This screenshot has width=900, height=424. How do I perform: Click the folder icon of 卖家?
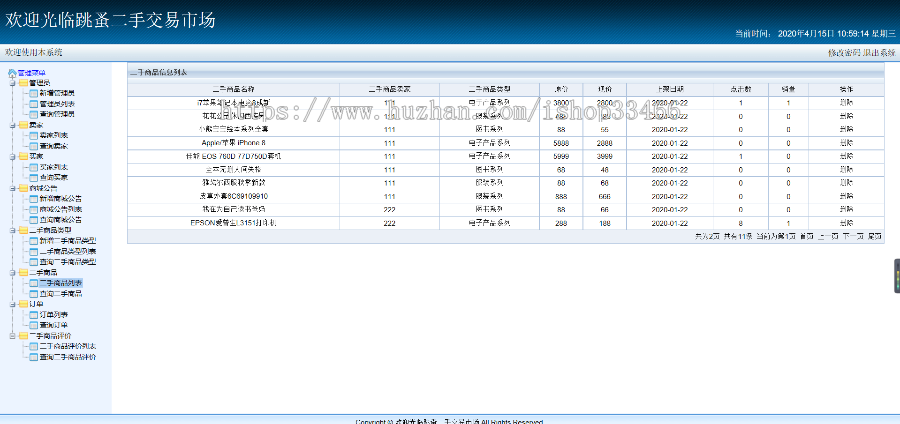tap(23, 125)
